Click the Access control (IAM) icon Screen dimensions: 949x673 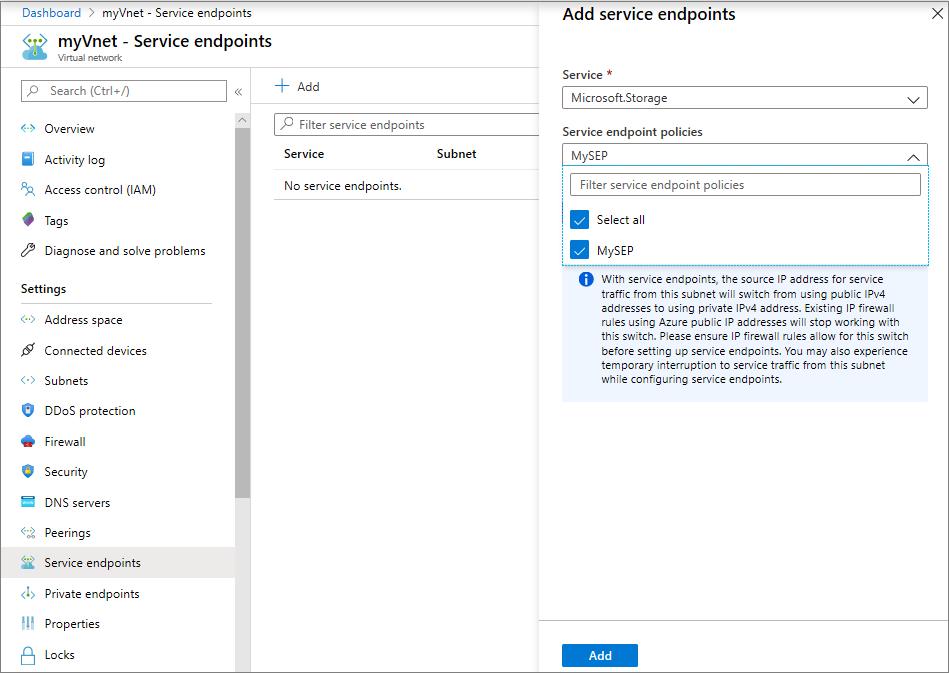[x=28, y=190]
